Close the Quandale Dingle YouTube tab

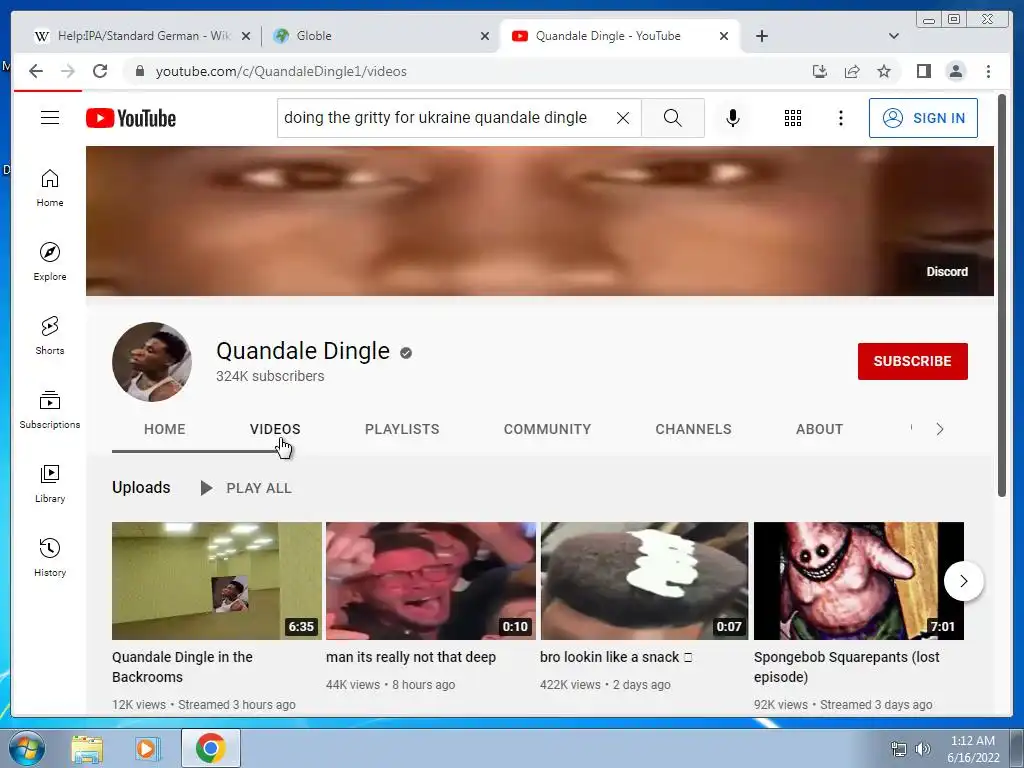[724, 36]
